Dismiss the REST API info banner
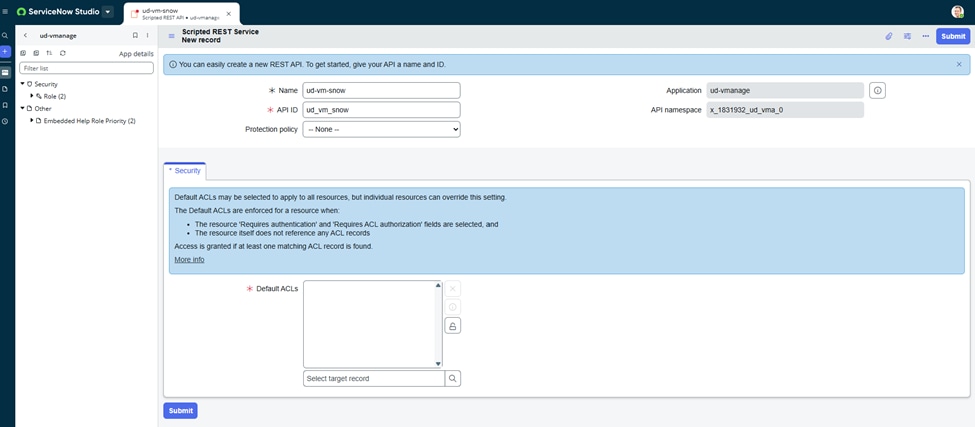 click(959, 64)
